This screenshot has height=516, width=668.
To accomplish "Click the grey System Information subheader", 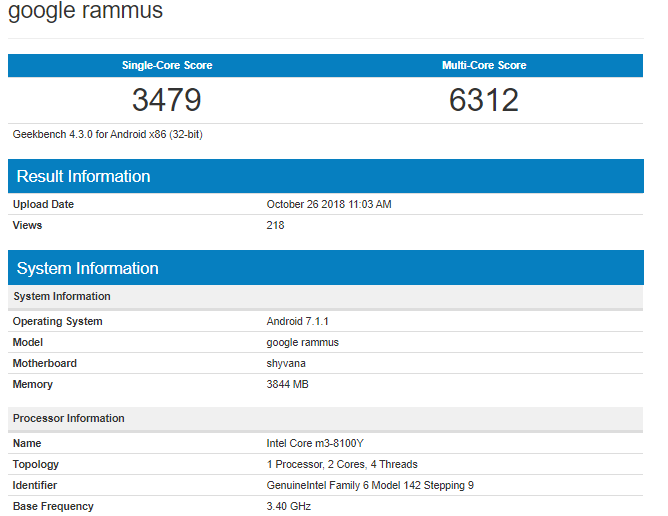I will tap(325, 297).
